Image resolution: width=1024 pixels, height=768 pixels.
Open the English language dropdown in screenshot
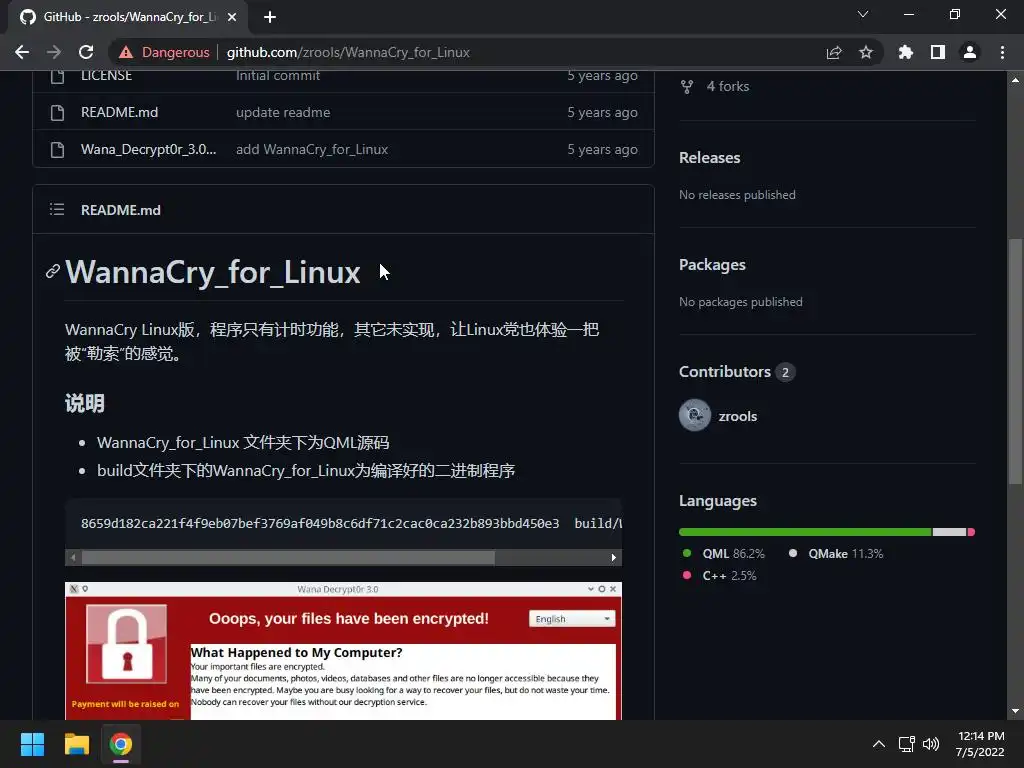[572, 619]
